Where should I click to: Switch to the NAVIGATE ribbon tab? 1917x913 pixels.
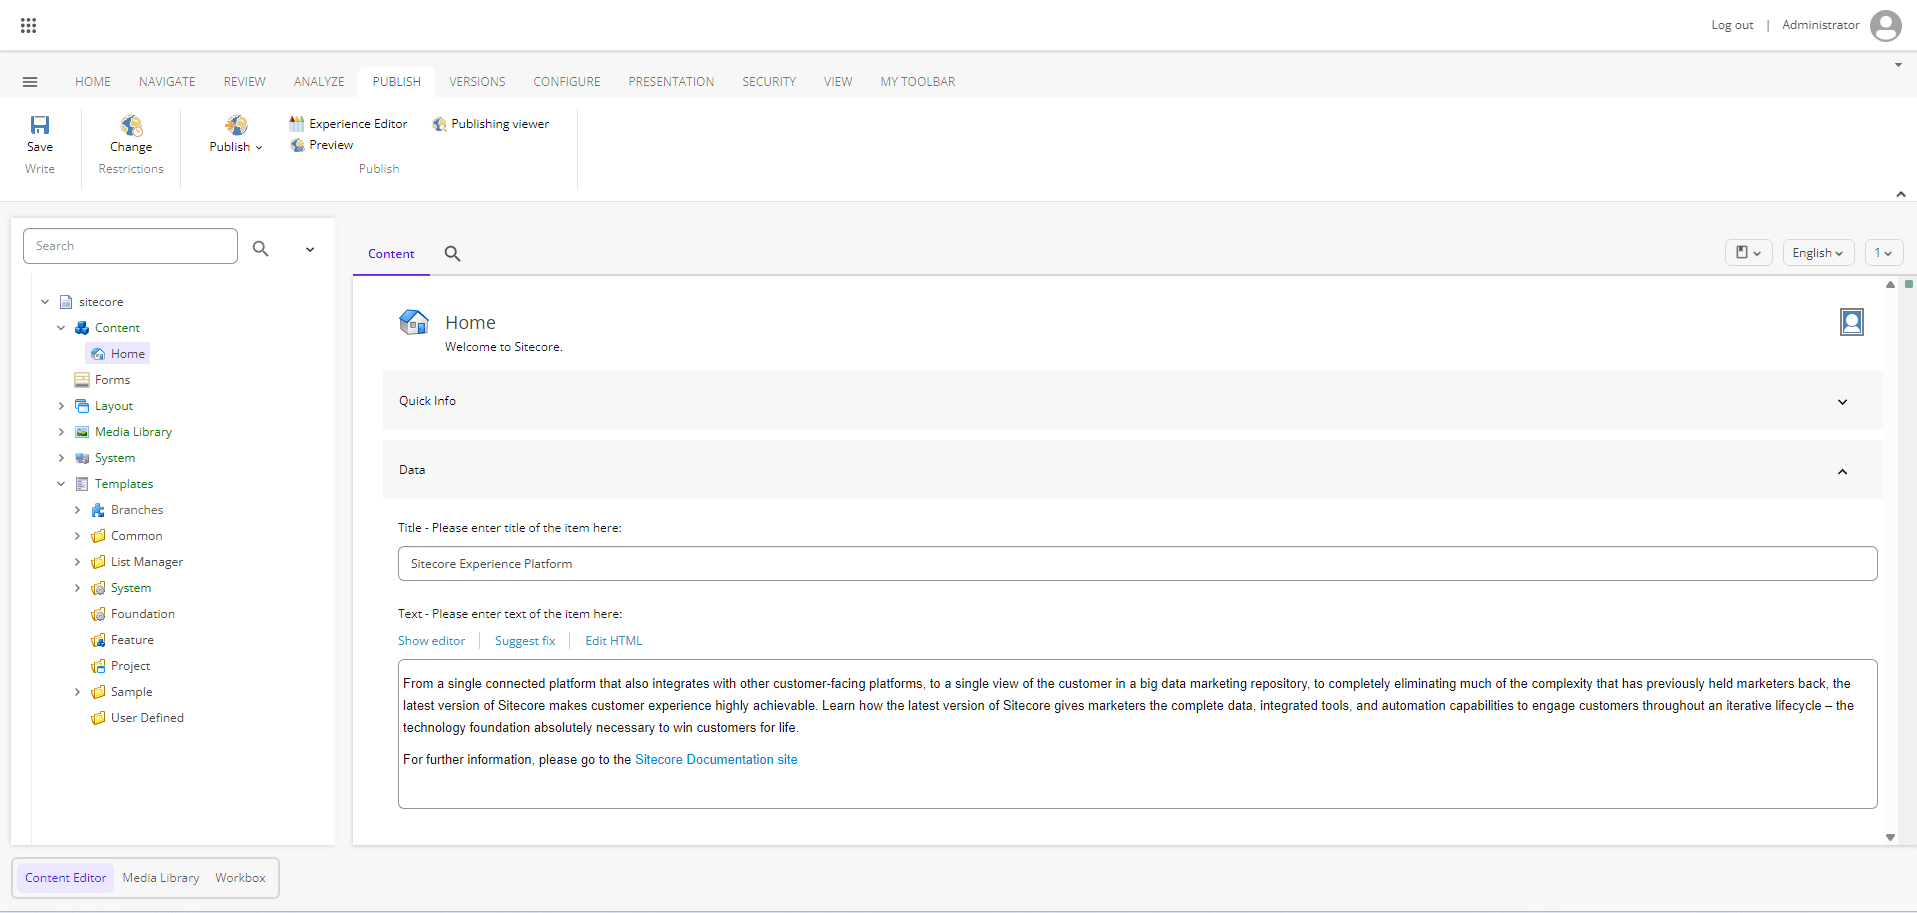click(x=167, y=82)
